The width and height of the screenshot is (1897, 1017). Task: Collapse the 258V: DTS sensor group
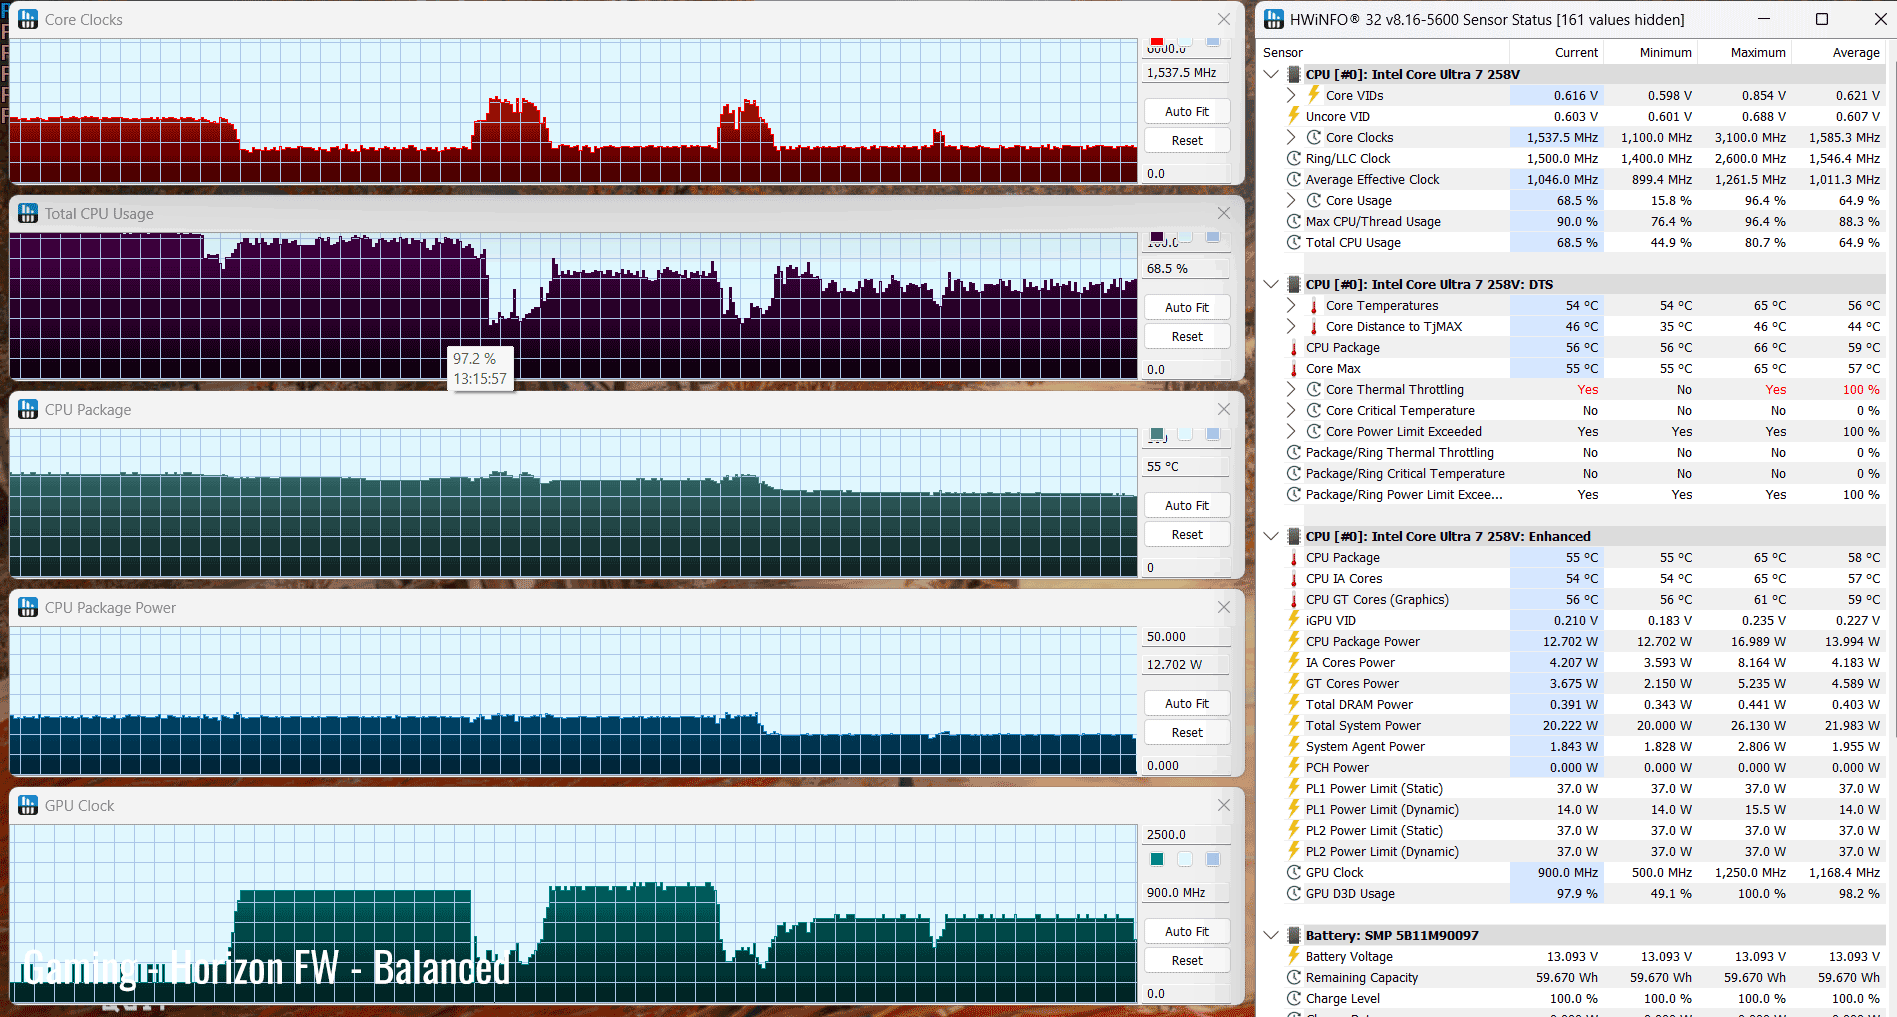1271,284
